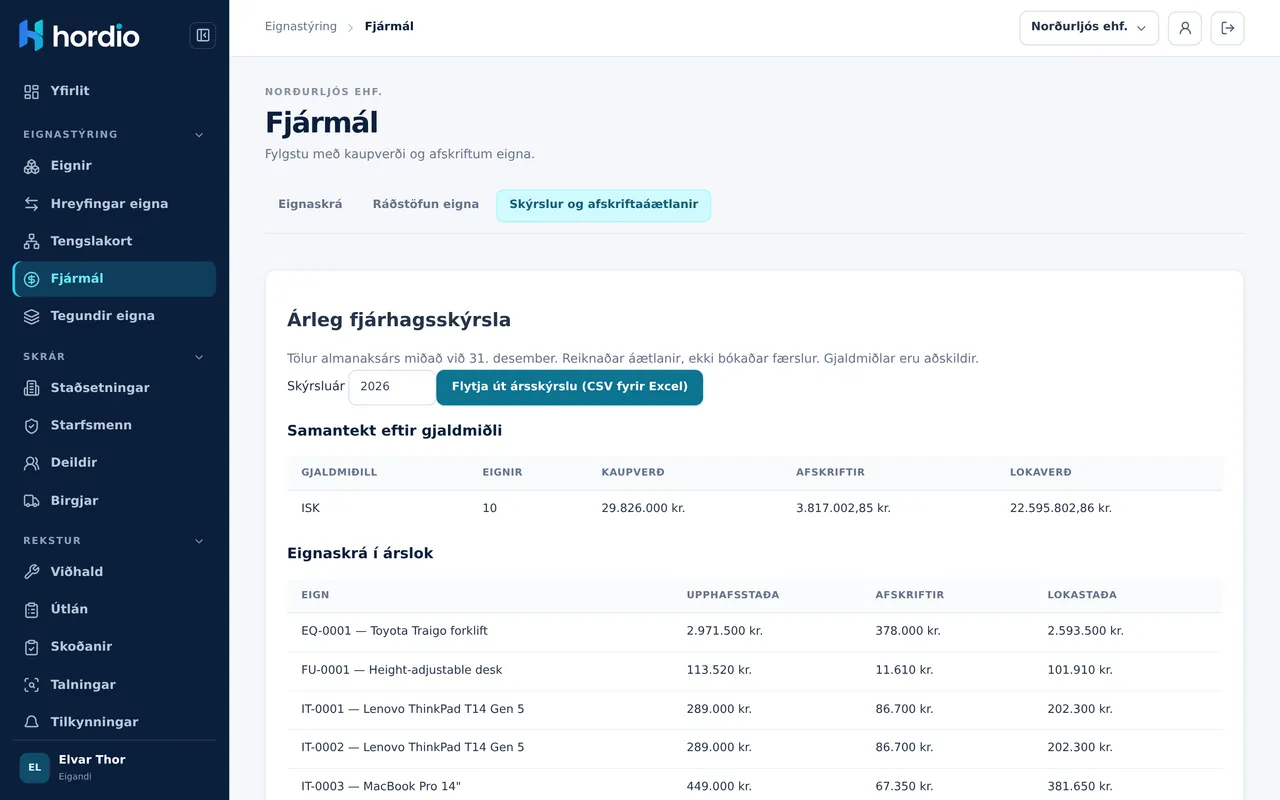Switch to Ráðstöfun eigna tab
The width and height of the screenshot is (1280, 800).
pyautogui.click(x=426, y=205)
